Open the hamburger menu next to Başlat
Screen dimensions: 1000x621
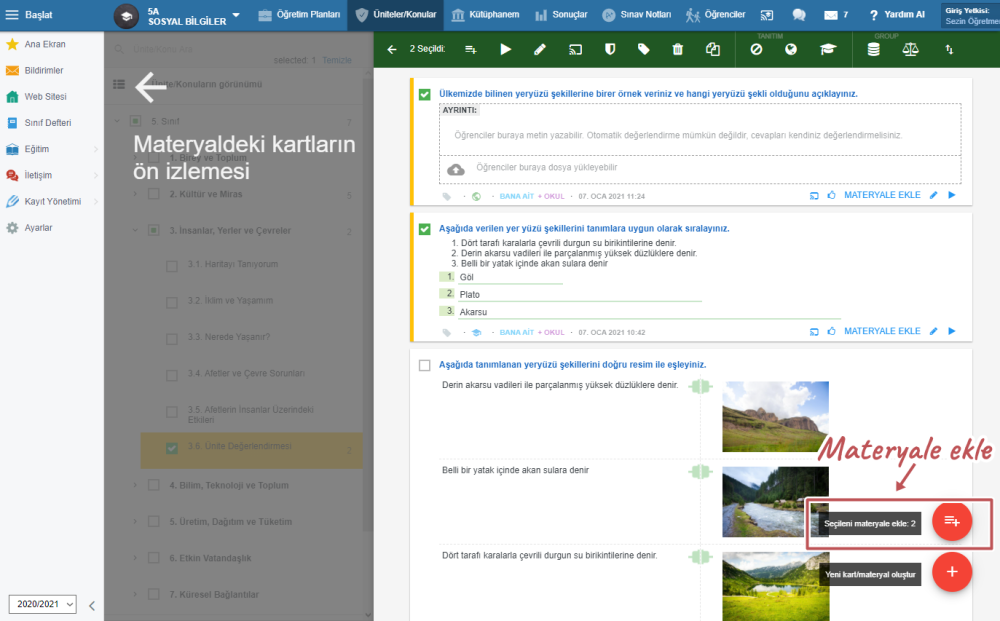pyautogui.click(x=11, y=14)
